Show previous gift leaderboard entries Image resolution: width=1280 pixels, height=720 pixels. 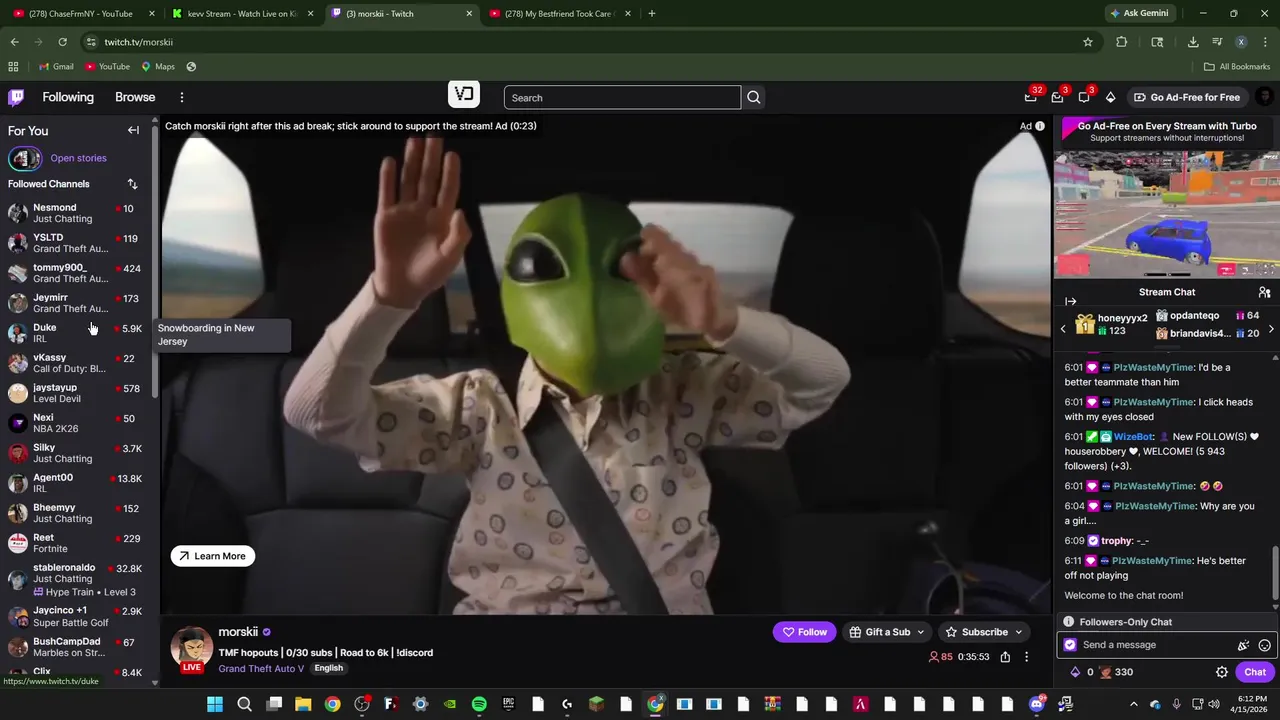point(1063,328)
